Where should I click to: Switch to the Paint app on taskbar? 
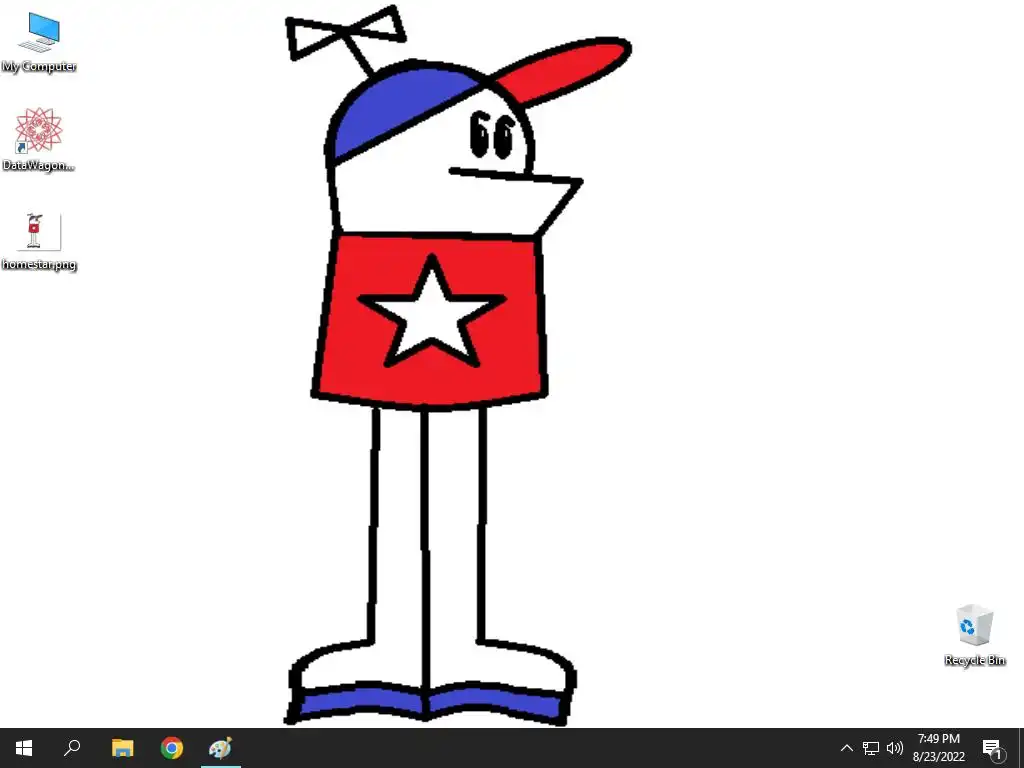[221, 748]
